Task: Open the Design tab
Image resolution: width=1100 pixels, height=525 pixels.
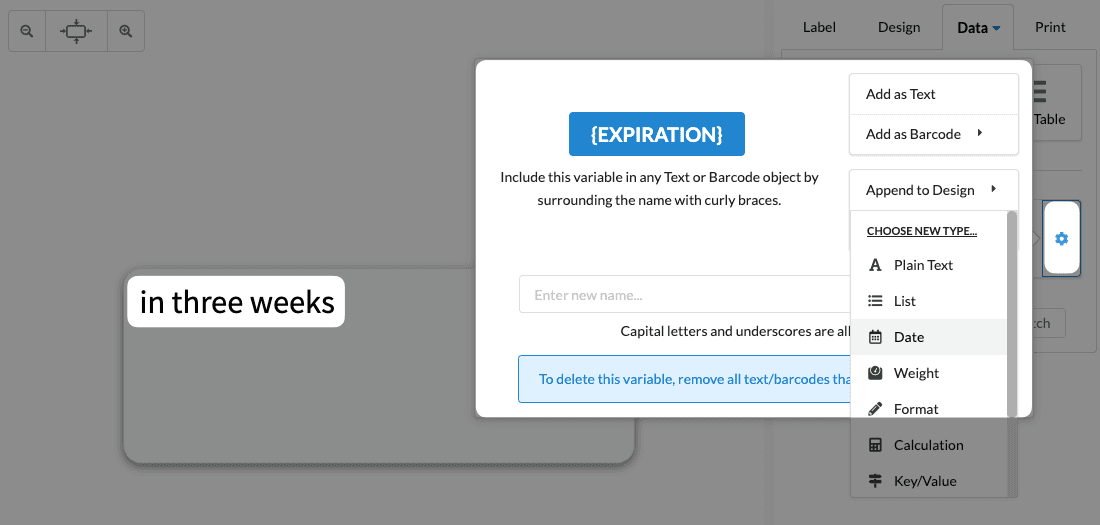Action: (899, 27)
